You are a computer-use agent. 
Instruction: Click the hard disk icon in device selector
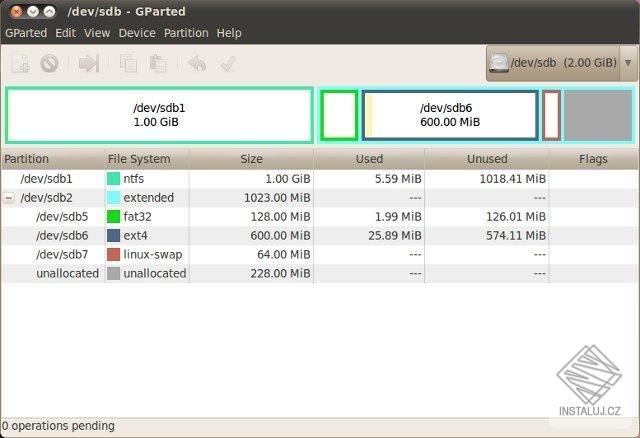[x=499, y=63]
